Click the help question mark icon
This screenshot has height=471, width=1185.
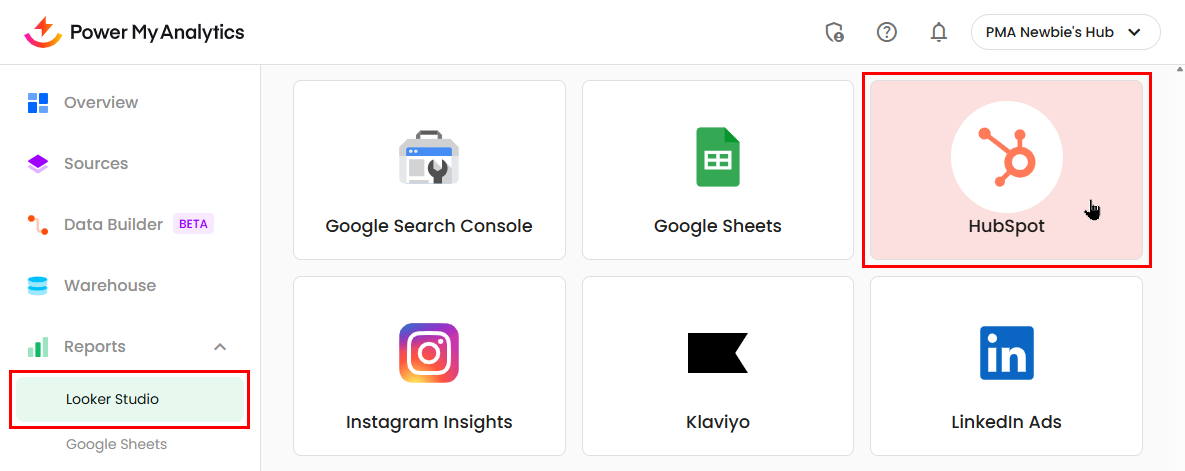tap(886, 32)
